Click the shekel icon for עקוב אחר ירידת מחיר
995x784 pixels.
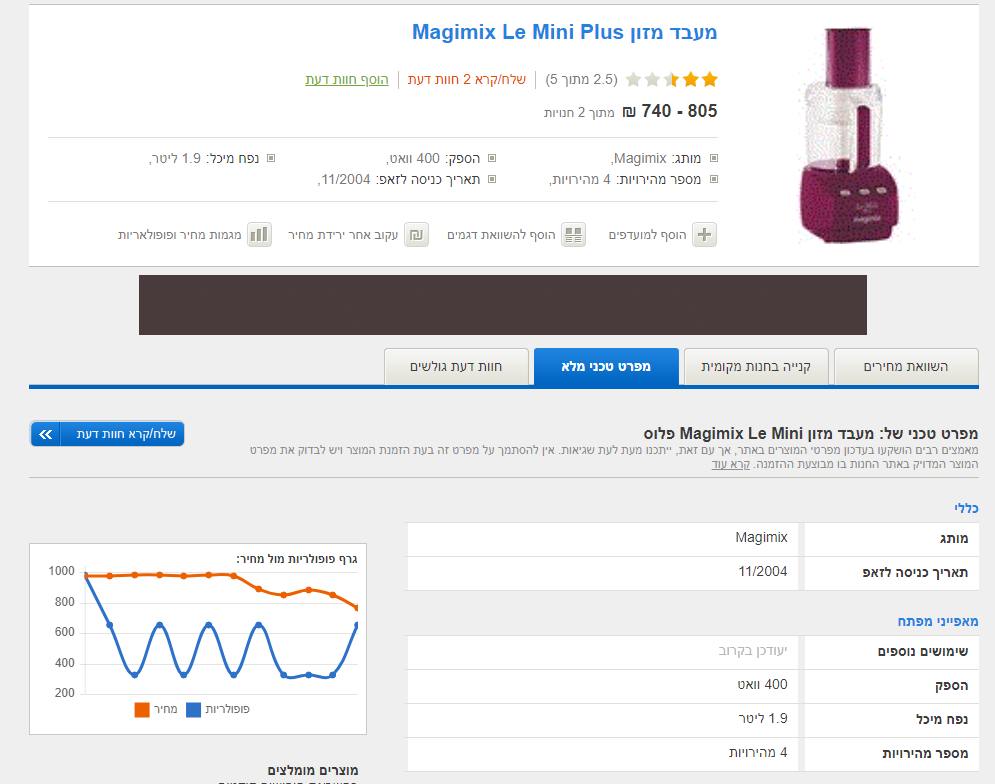[416, 235]
